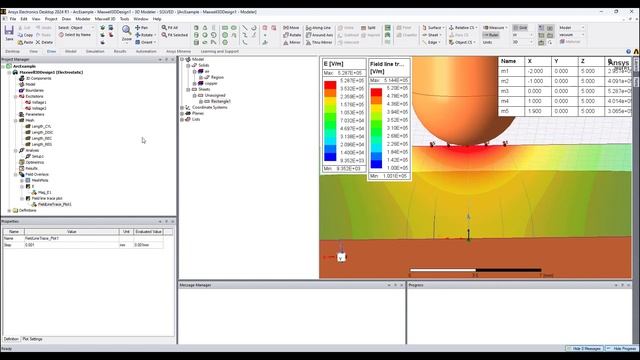Expand the Planes node in model tree
Viewport: 640px width, 360px height.
tap(182, 113)
